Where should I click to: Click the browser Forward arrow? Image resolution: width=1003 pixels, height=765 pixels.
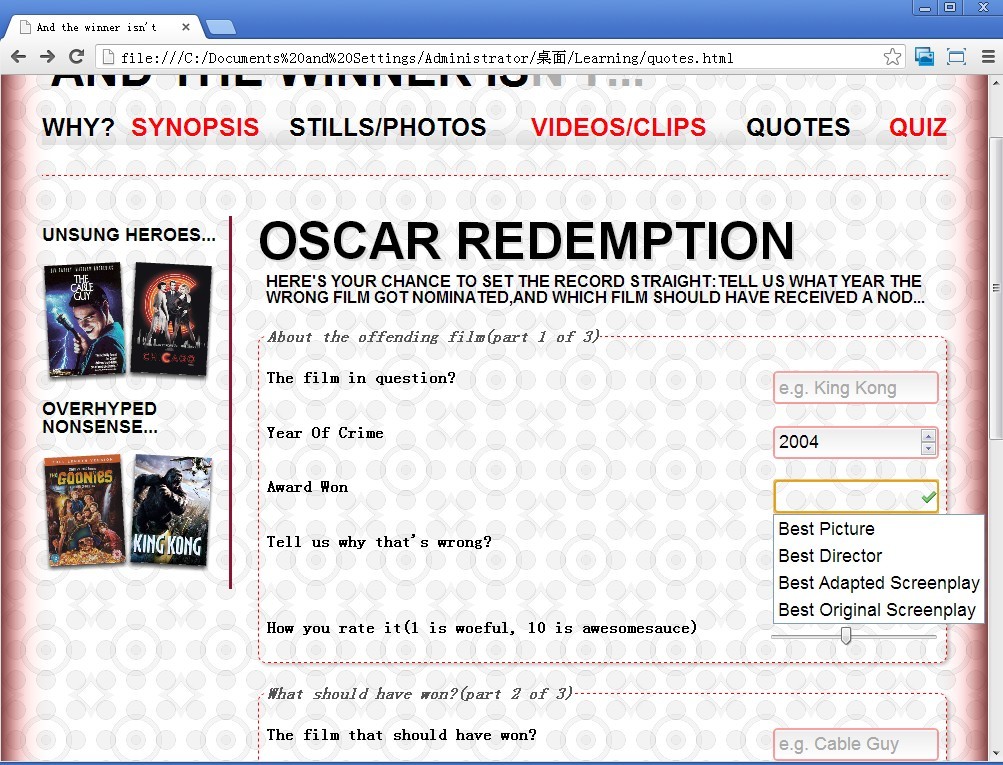(x=47, y=57)
